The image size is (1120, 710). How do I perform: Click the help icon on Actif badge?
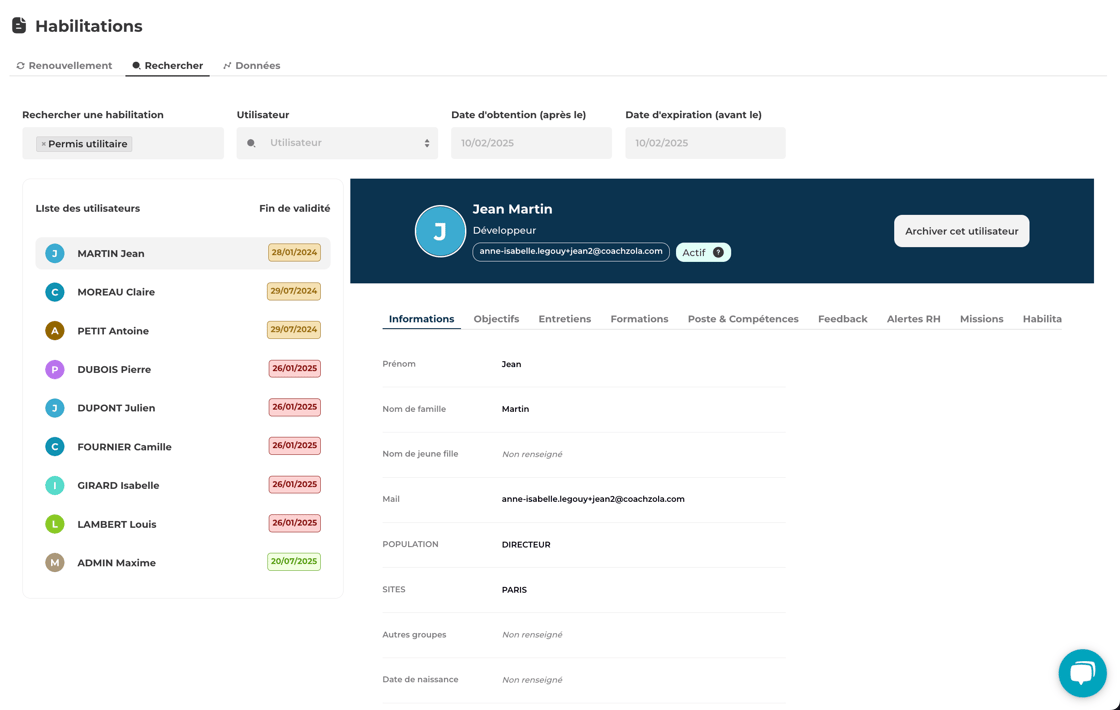click(x=718, y=253)
